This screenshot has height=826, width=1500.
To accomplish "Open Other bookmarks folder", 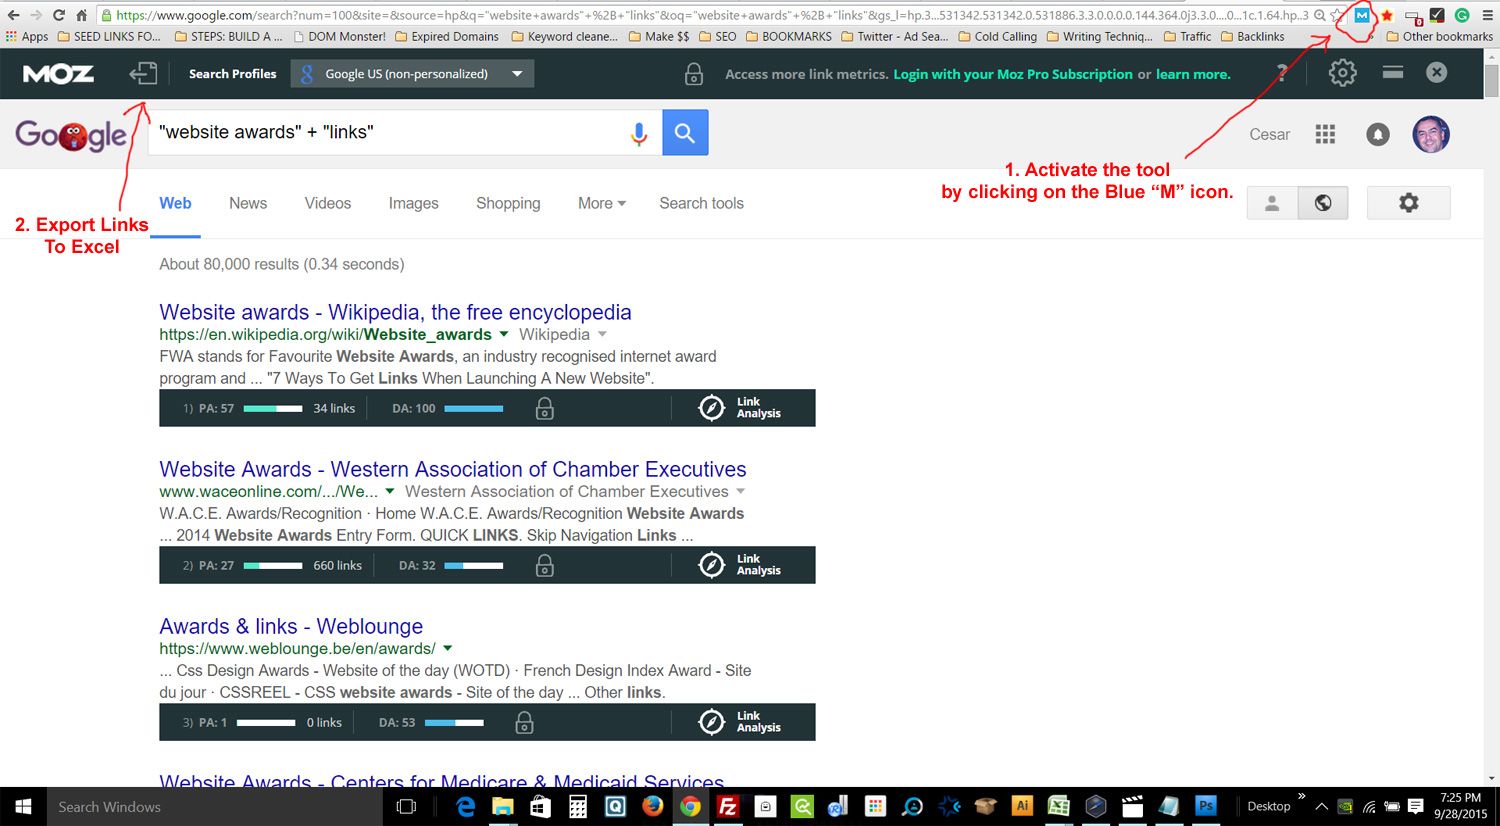I will pyautogui.click(x=1439, y=36).
